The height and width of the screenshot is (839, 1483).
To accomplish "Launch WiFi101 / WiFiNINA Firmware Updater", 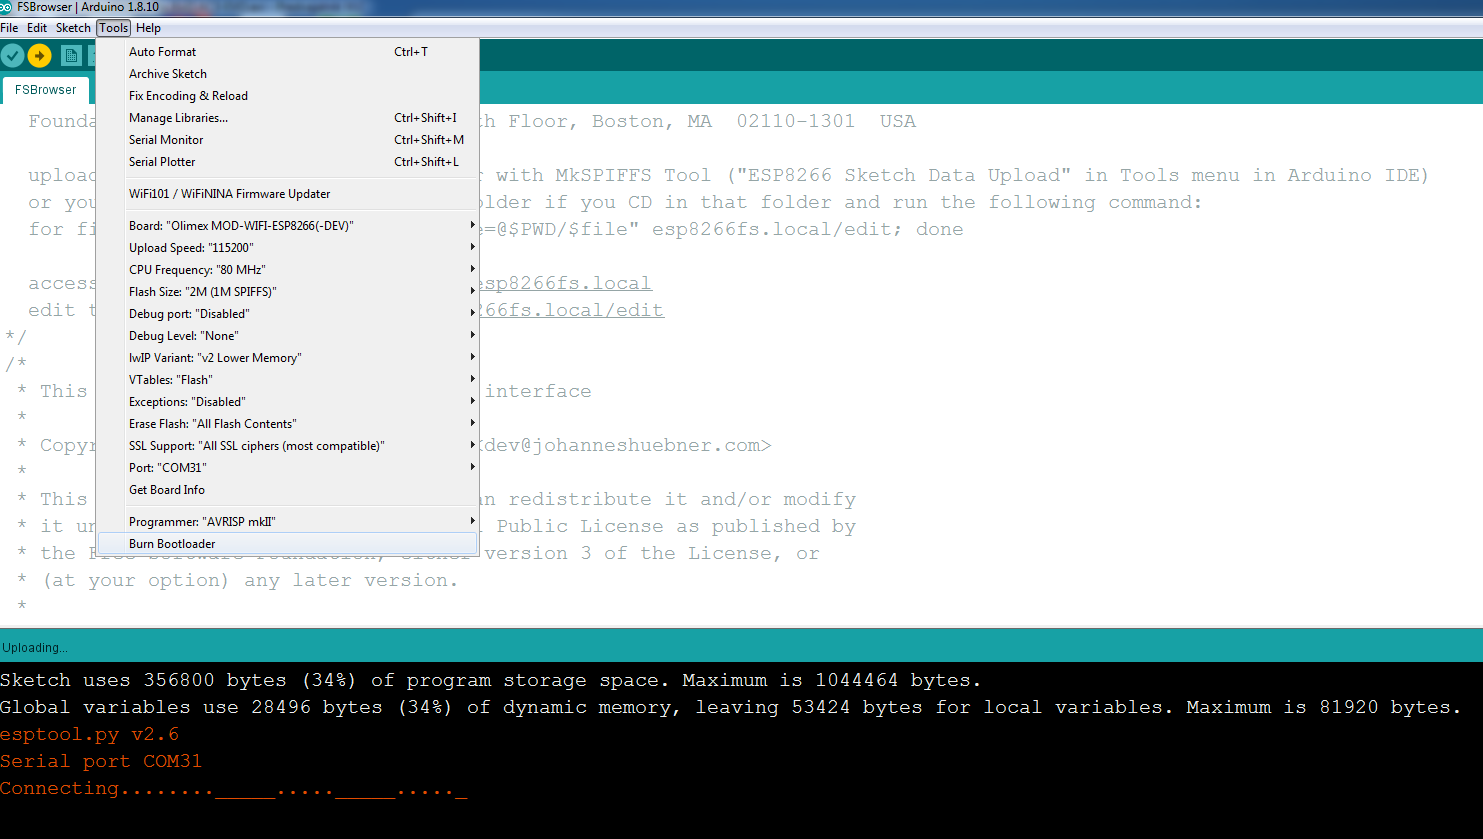I will [x=229, y=194].
